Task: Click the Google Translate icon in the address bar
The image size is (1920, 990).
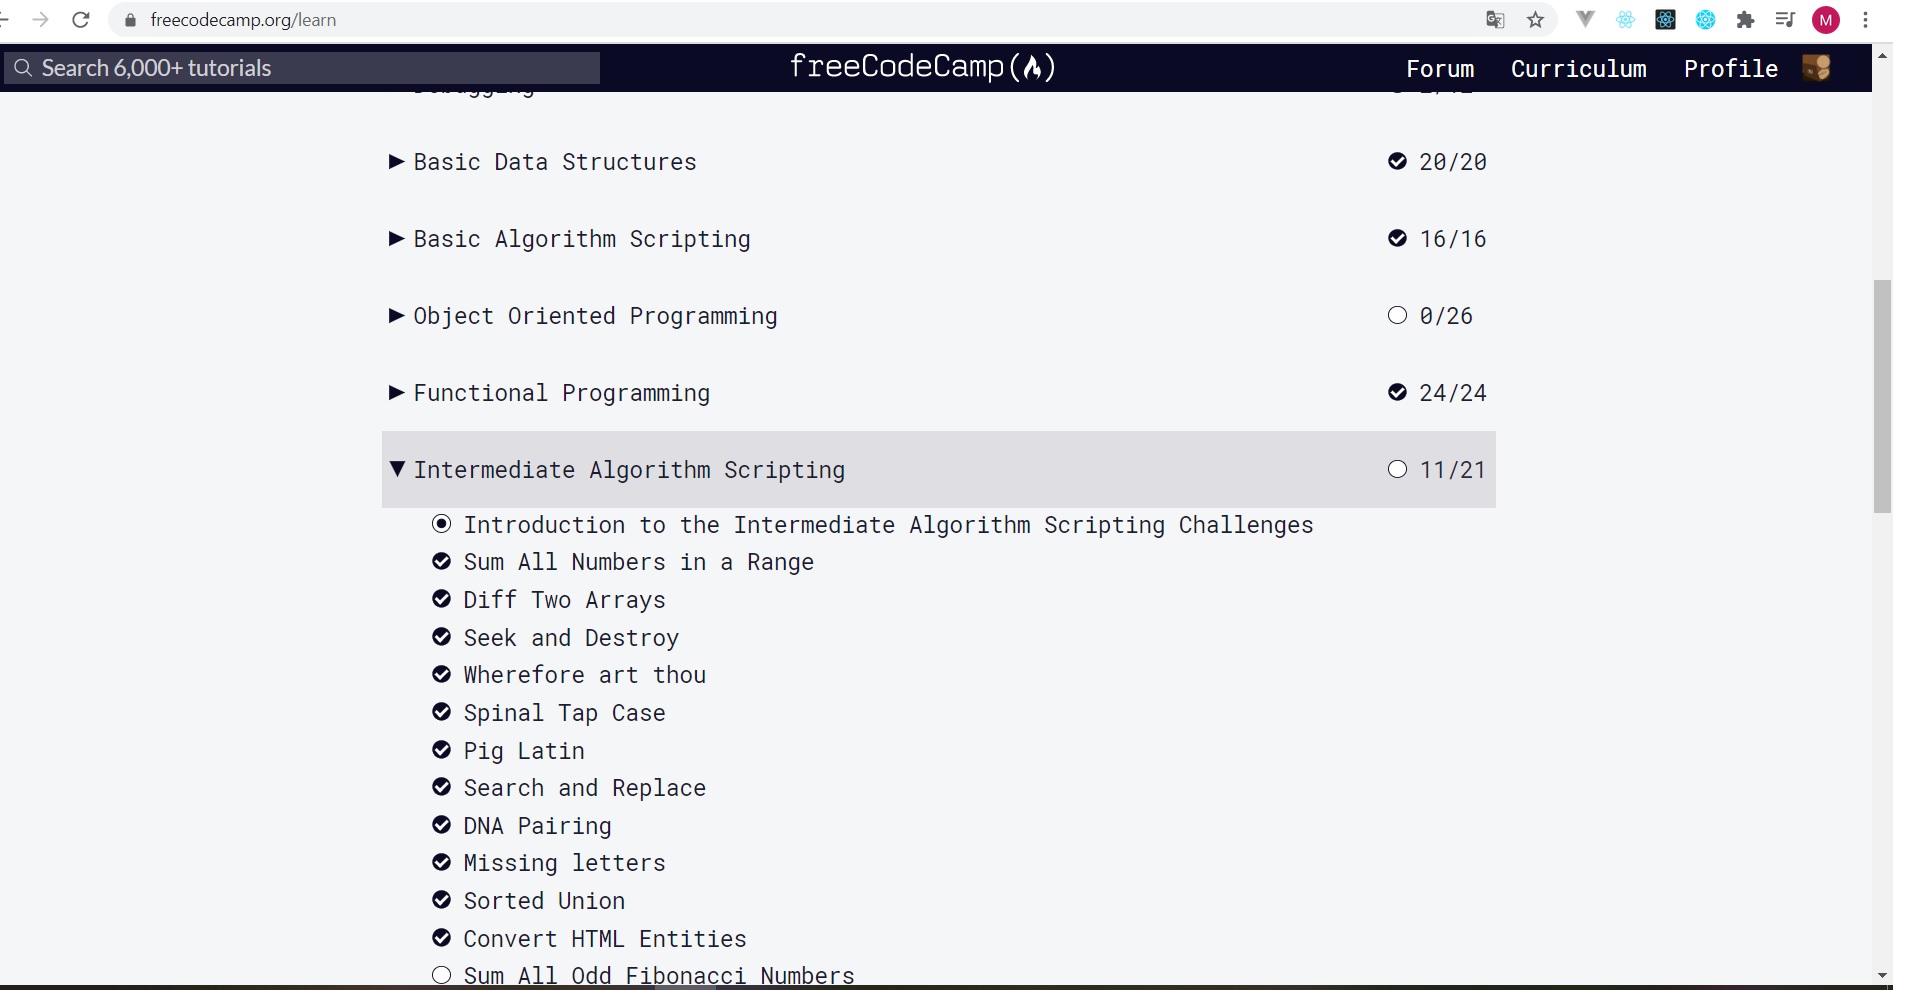Action: (x=1495, y=20)
